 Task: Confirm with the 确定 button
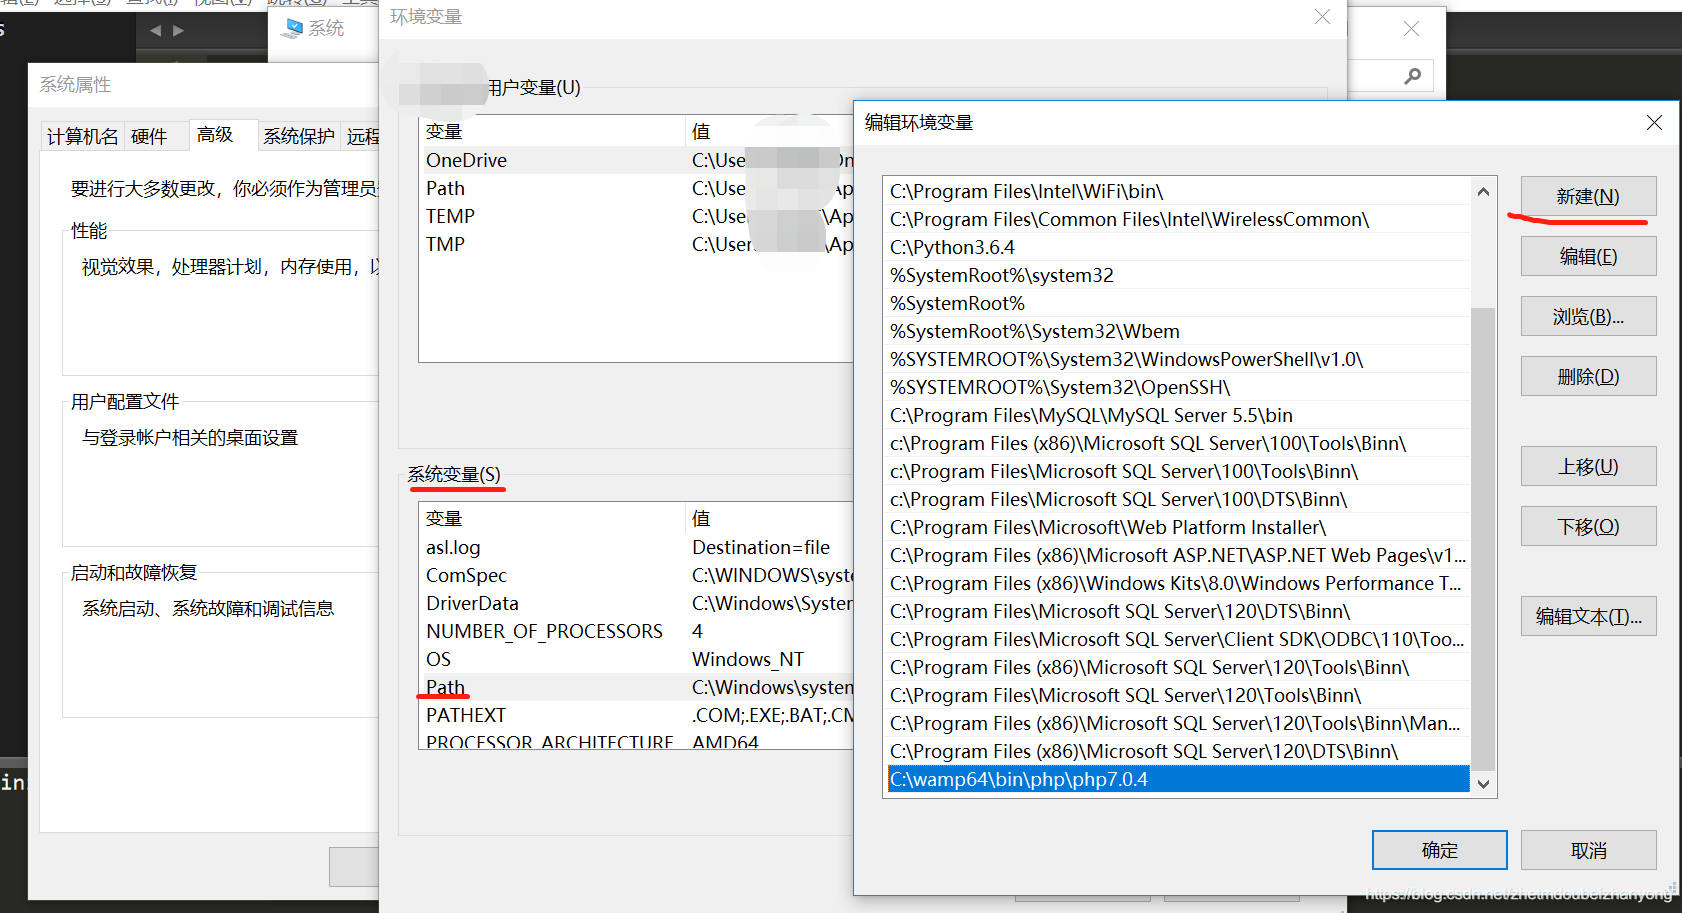(x=1439, y=850)
